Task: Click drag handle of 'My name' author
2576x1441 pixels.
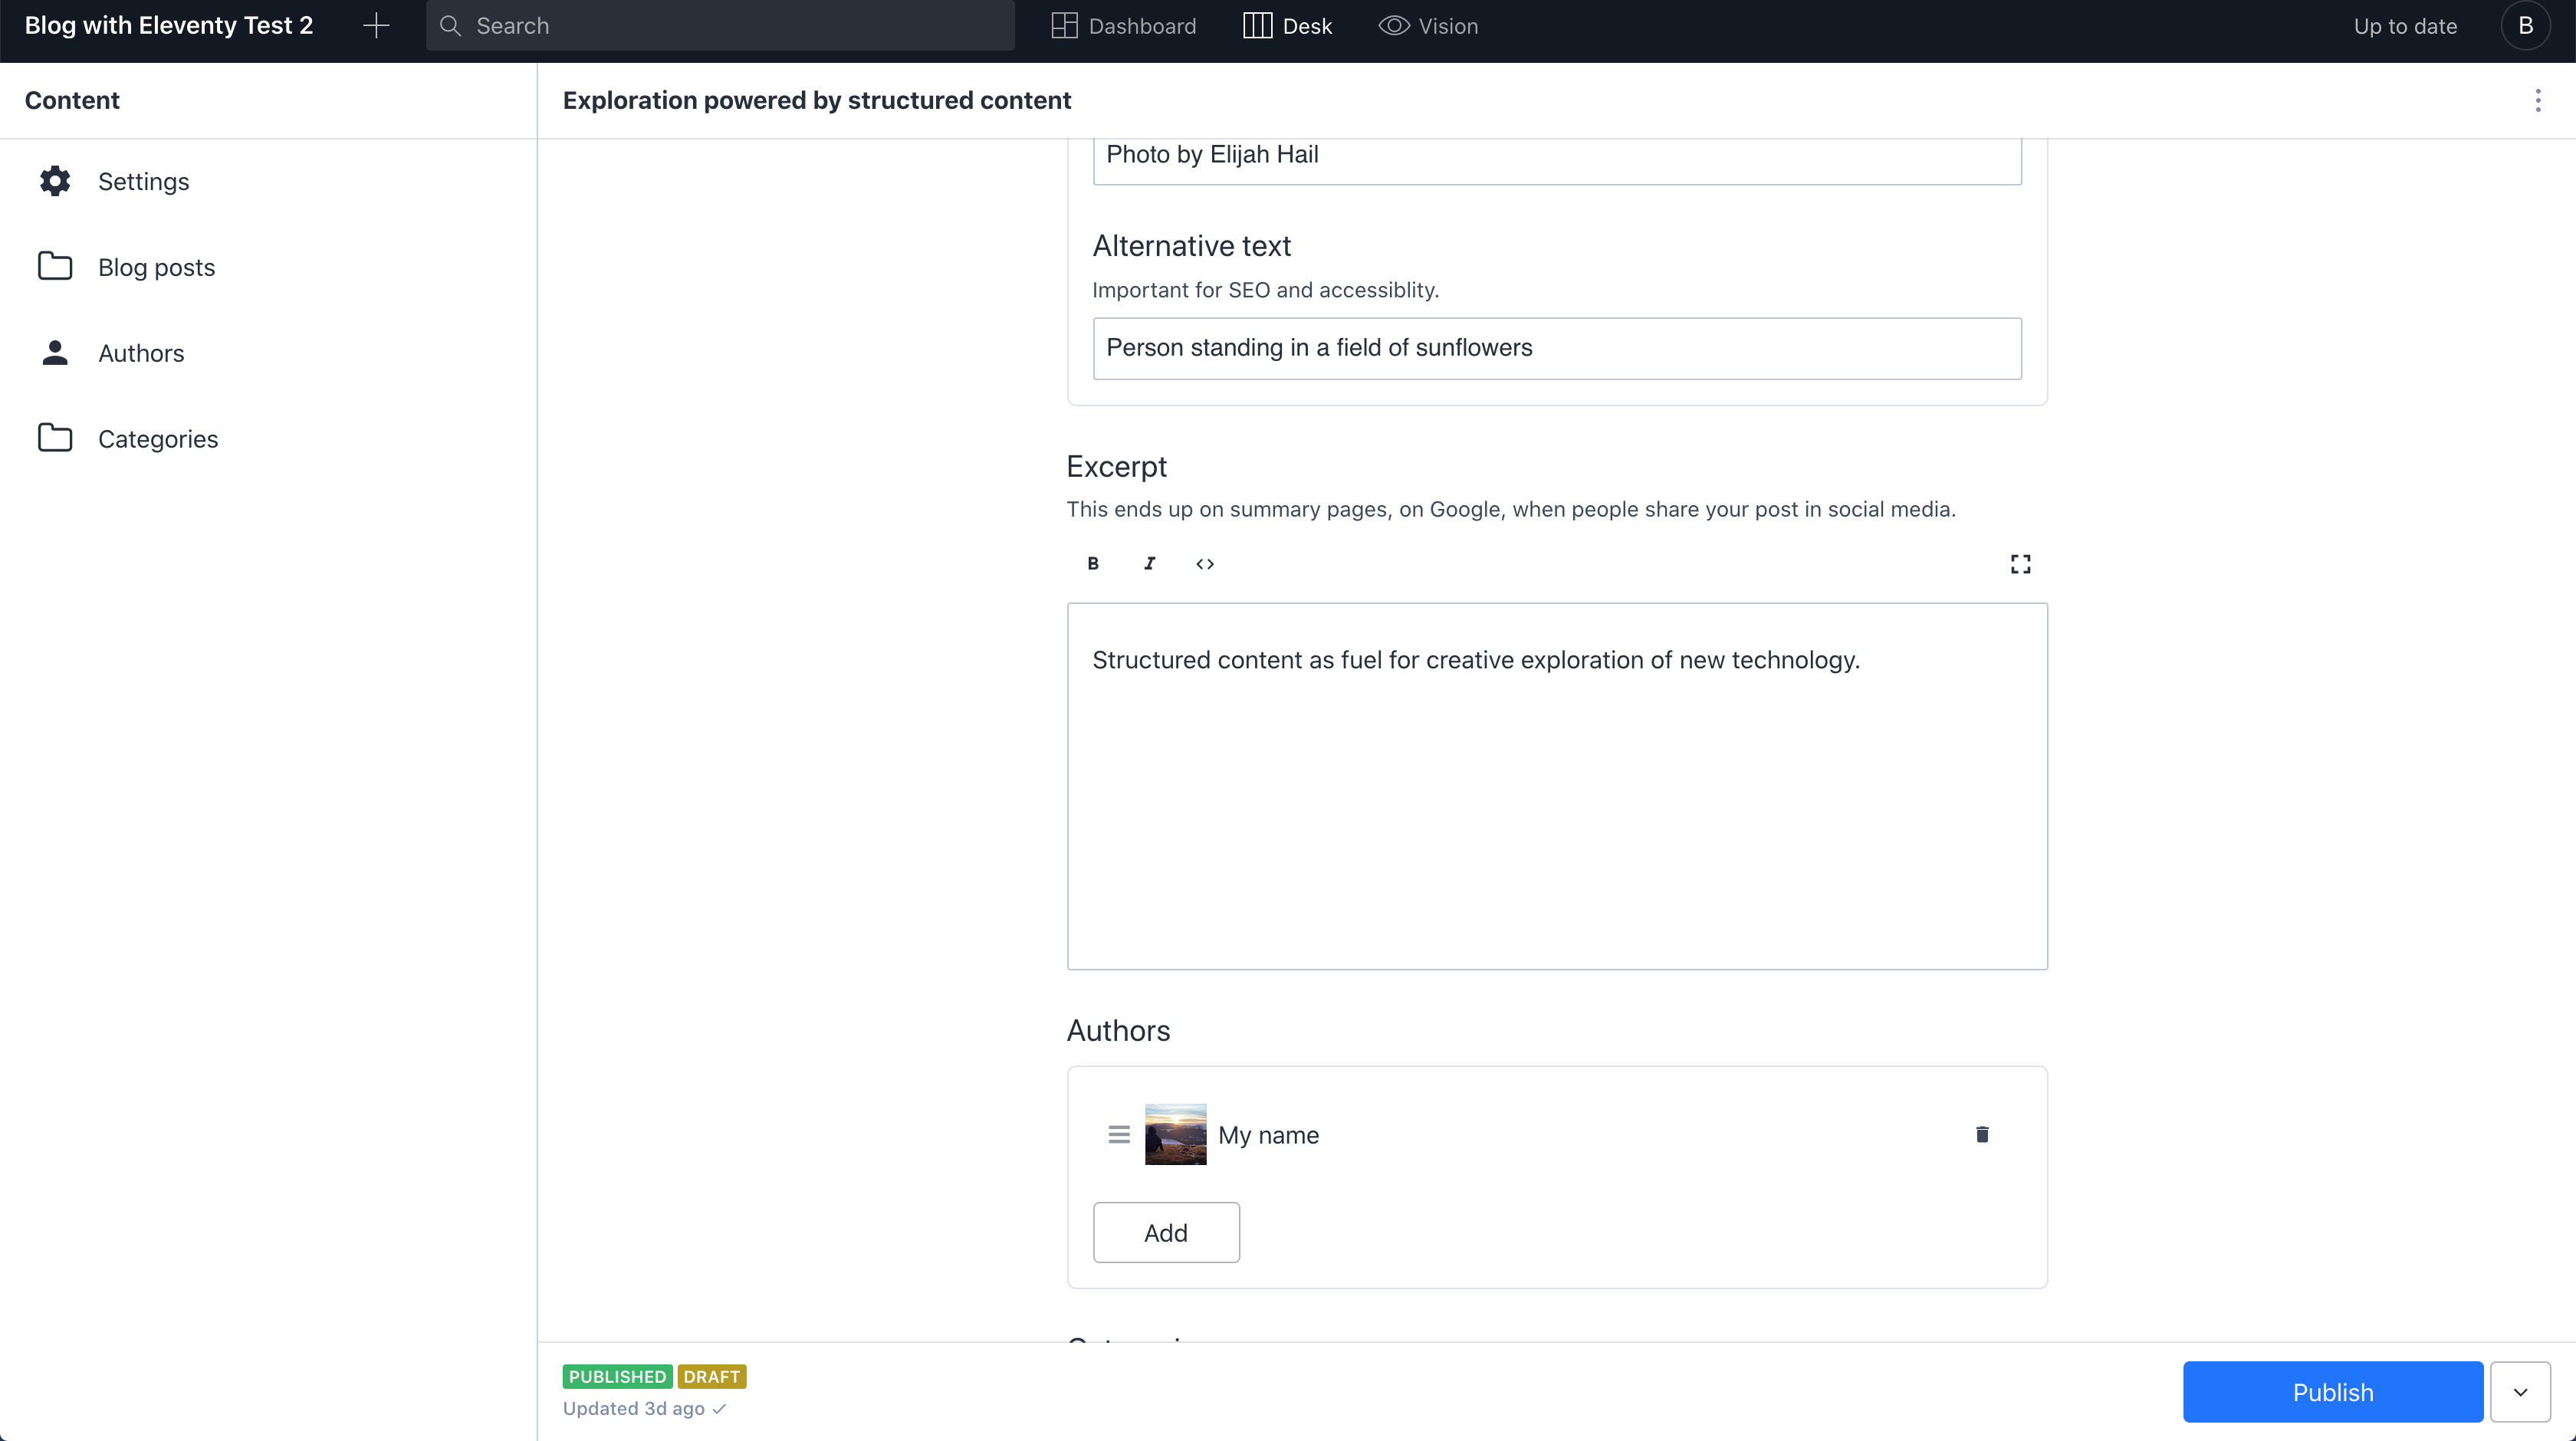Action: pyautogui.click(x=1119, y=1134)
